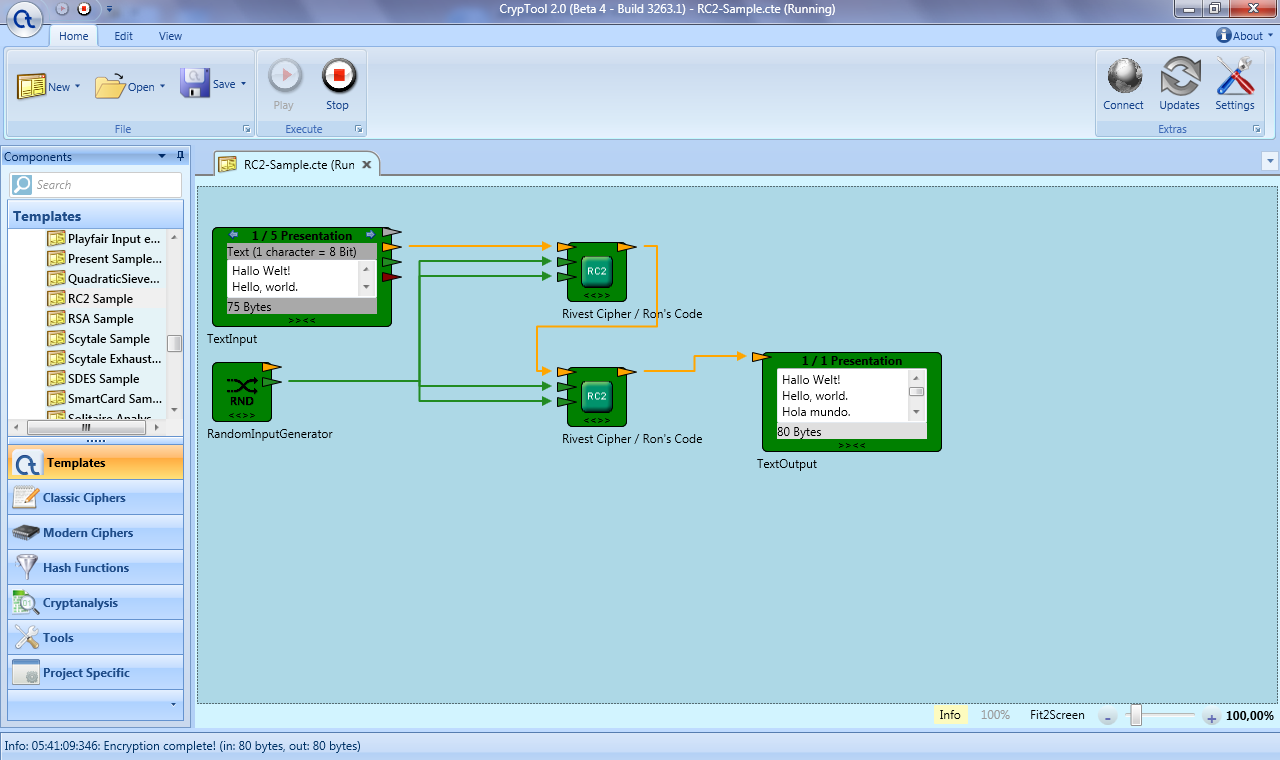Click the zoom out minus icon
The image size is (1280, 760).
pos(1108,717)
